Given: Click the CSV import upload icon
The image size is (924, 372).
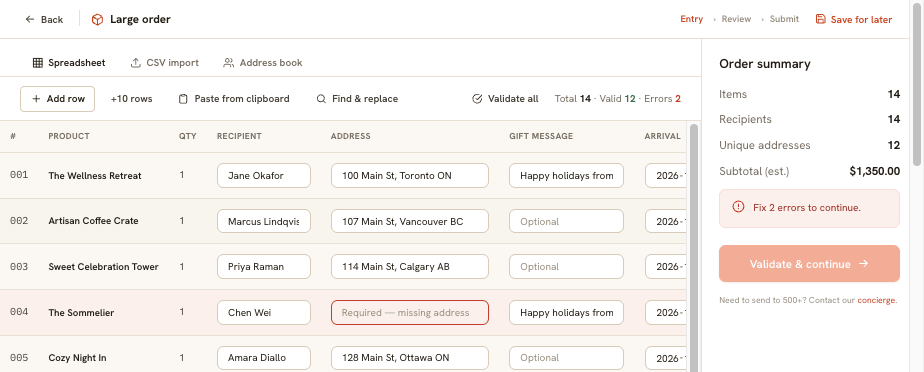Looking at the screenshot, I should coord(136,62).
